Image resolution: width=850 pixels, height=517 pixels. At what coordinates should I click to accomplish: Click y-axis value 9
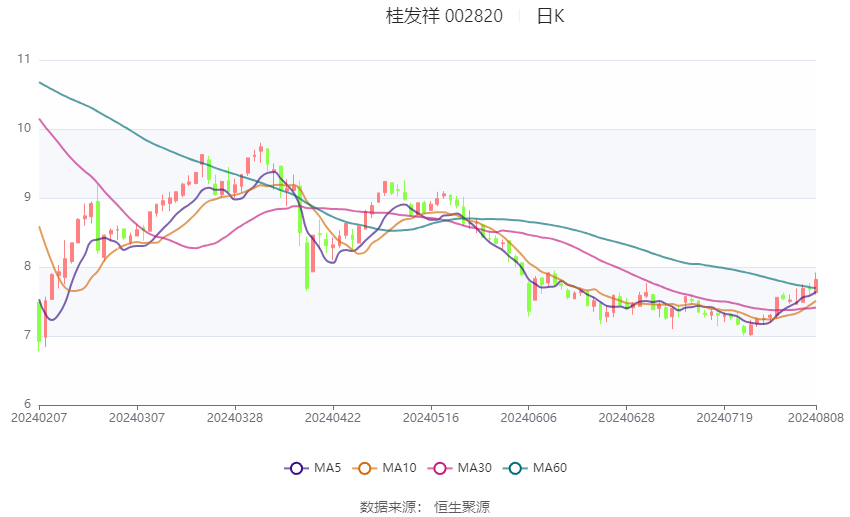click(28, 197)
